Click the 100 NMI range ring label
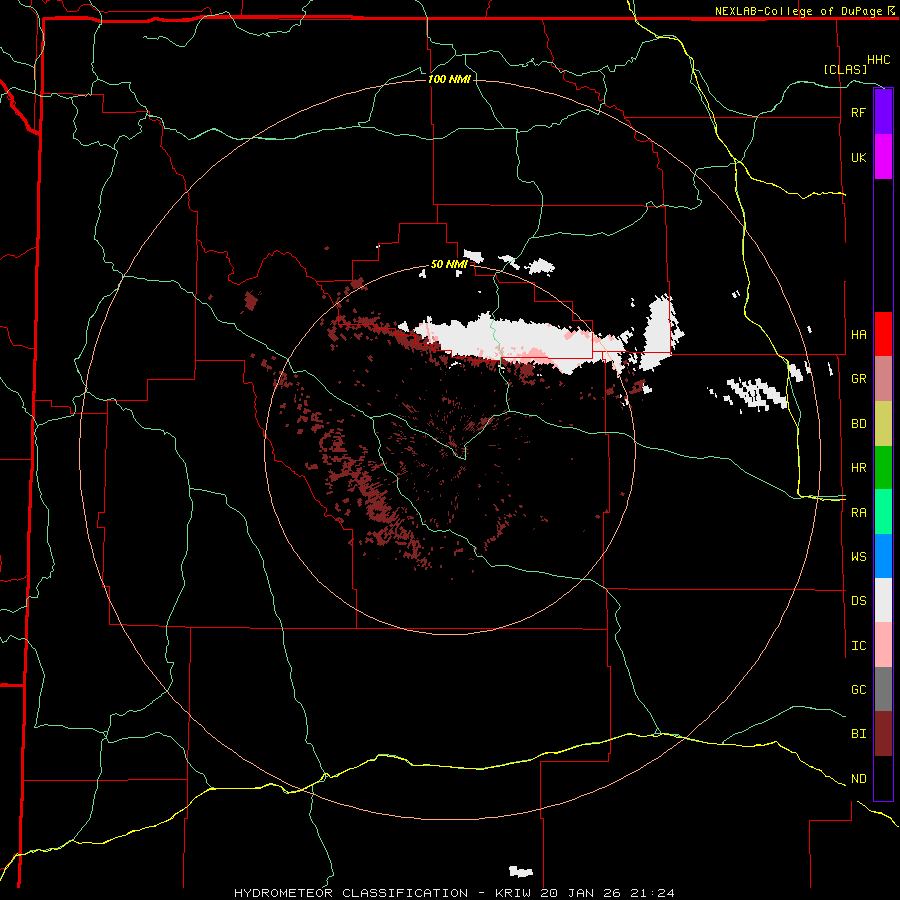 pos(449,79)
